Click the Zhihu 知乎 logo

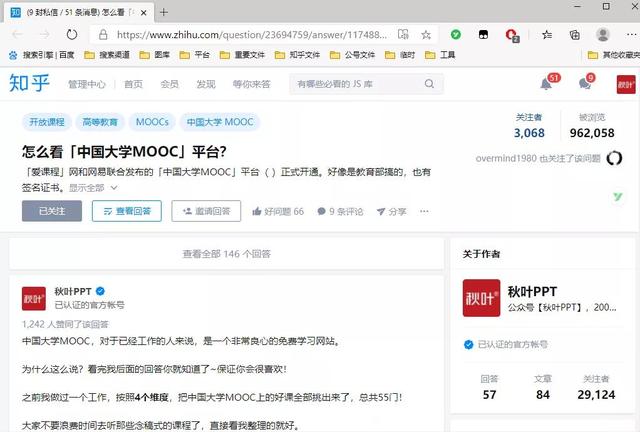click(x=29, y=83)
